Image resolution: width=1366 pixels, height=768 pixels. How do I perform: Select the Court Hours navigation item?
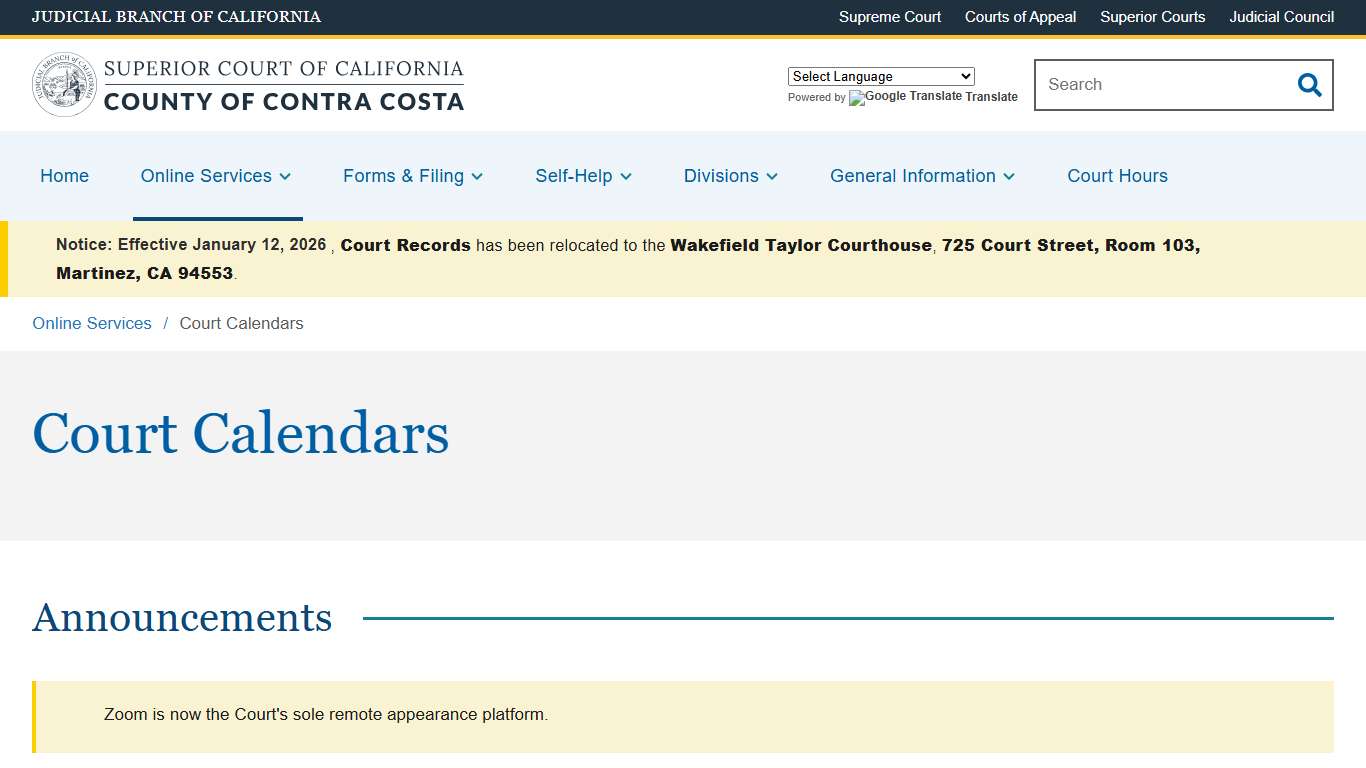pyautogui.click(x=1117, y=176)
